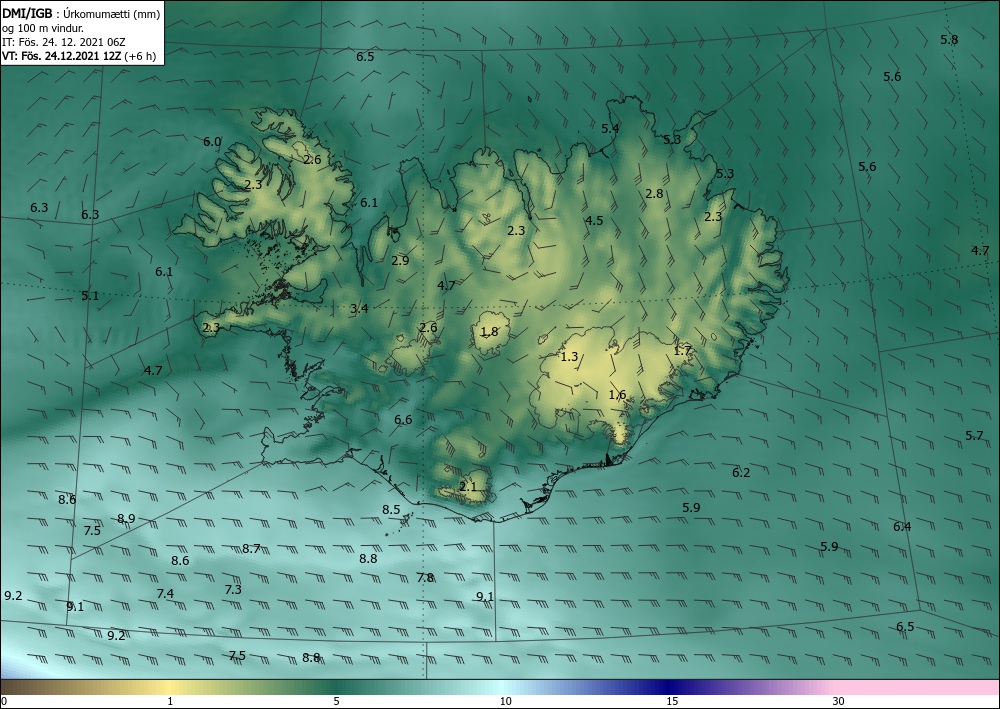Click the 2.9 map value
Screen dimensions: 1000x709
(400, 260)
